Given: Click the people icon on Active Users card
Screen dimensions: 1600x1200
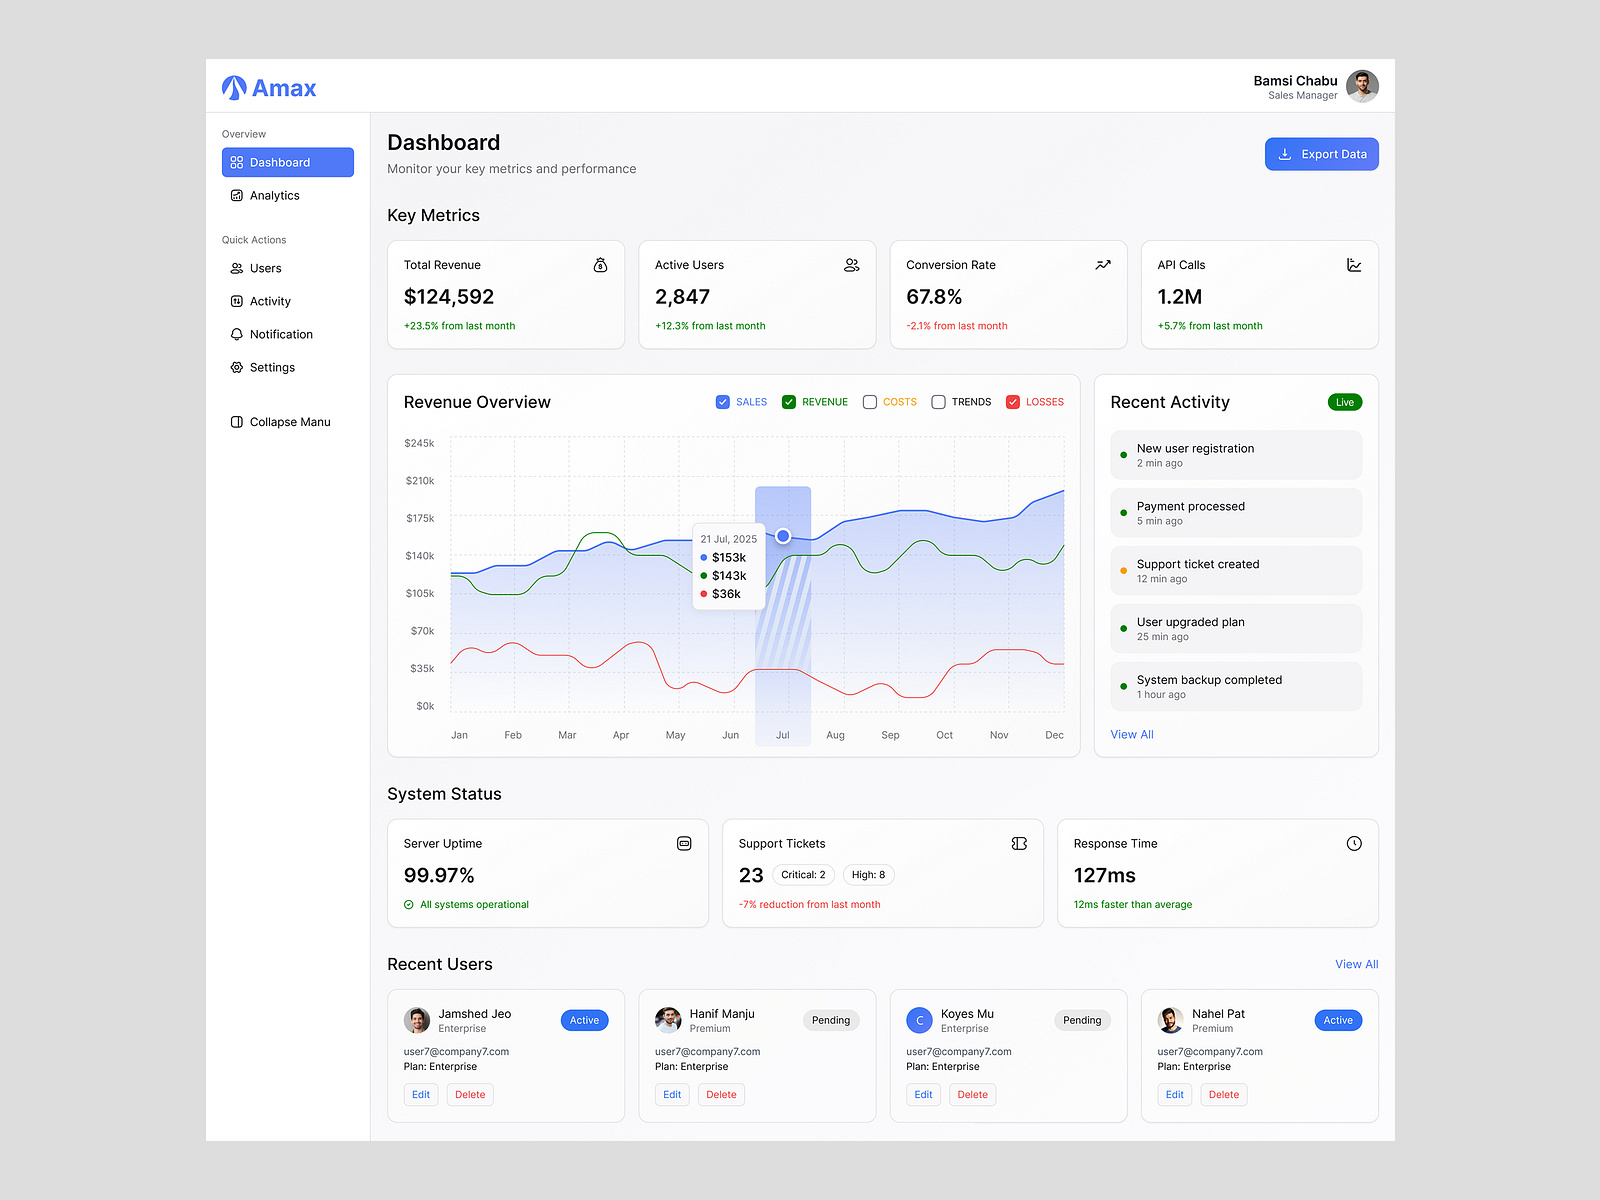Looking at the screenshot, I should coord(851,265).
